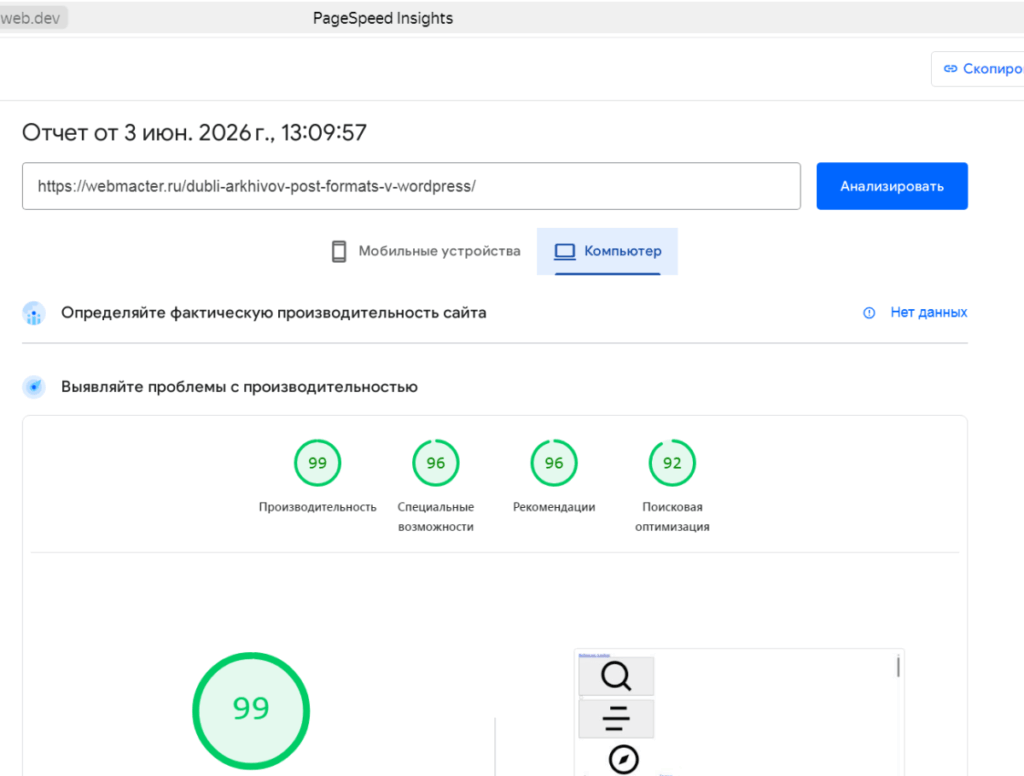This screenshot has height=776, width=1024.
Task: Select the Компьютер tab
Action: click(607, 251)
